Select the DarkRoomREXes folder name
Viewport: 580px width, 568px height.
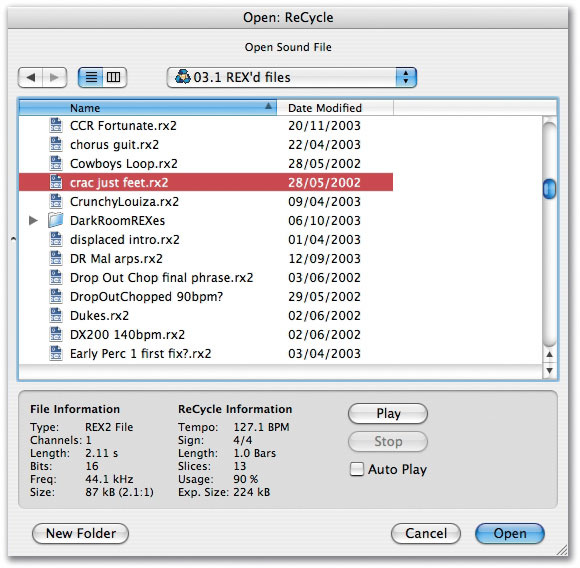117,221
